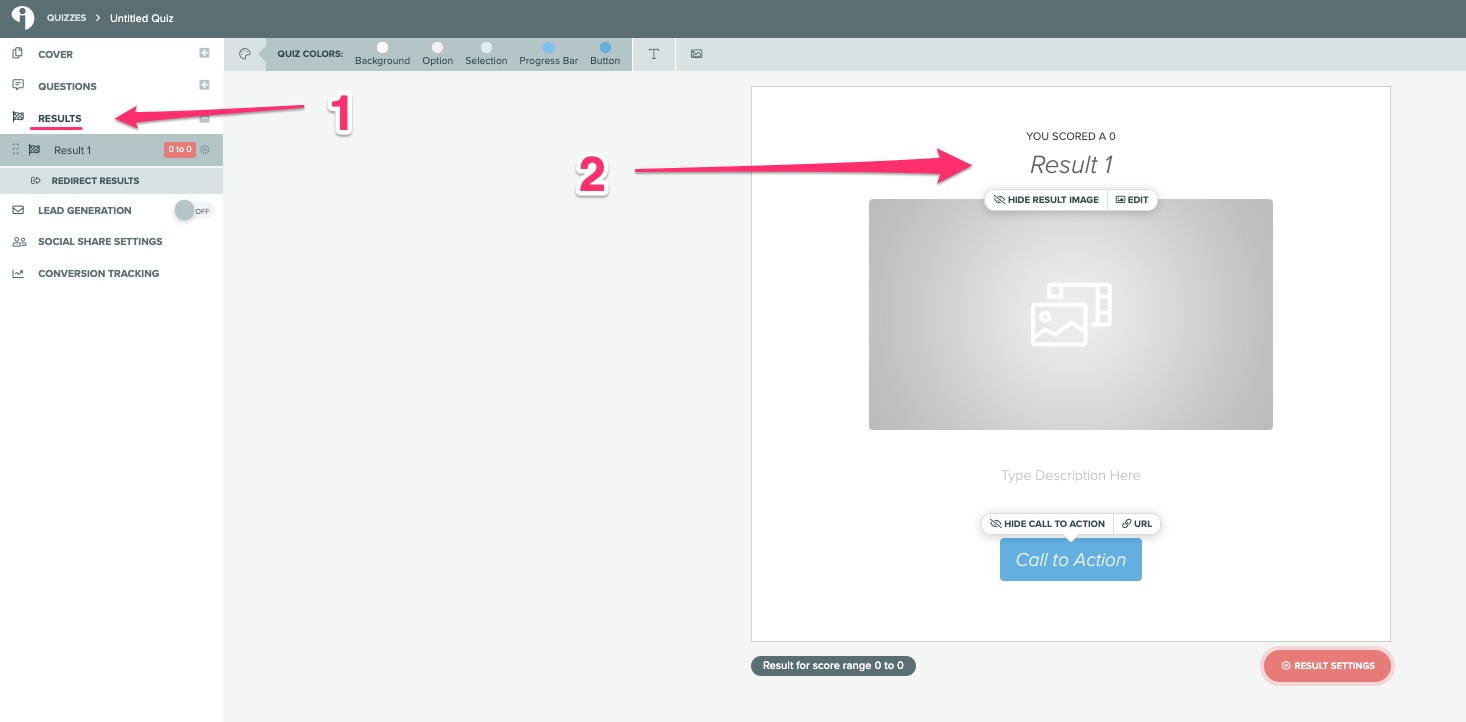Open Redirect Results section
Viewport: 1466px width, 722px height.
point(95,180)
